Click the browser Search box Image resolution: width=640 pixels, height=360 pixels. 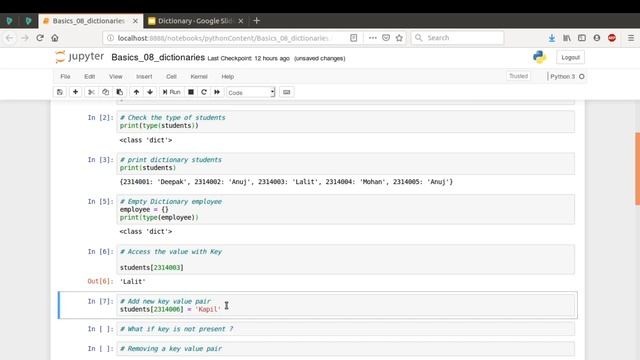point(457,38)
